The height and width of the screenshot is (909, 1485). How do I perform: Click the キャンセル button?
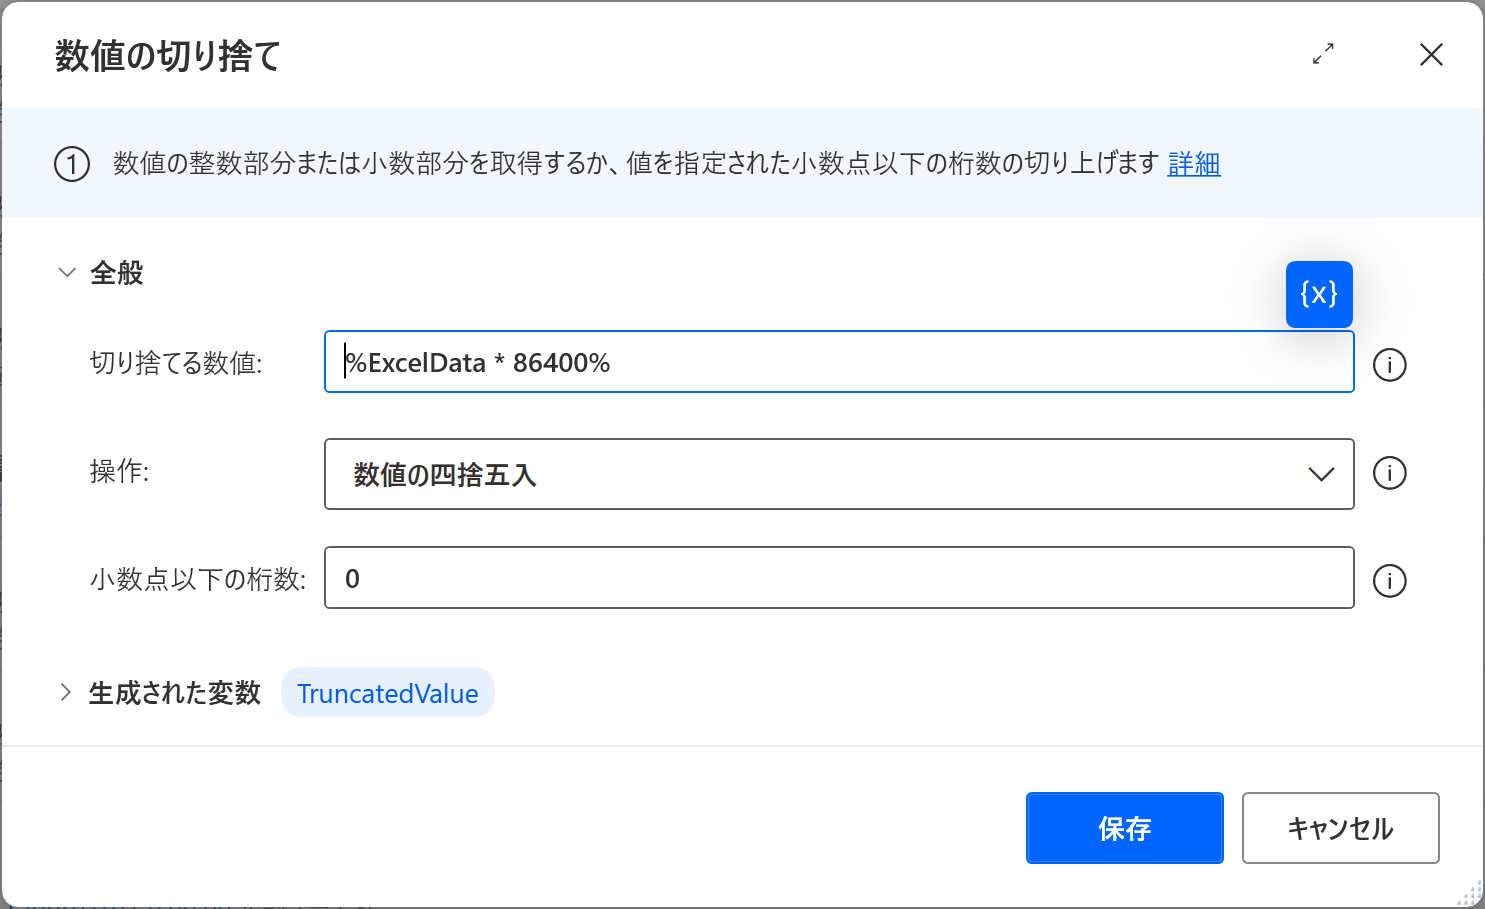(x=1340, y=828)
